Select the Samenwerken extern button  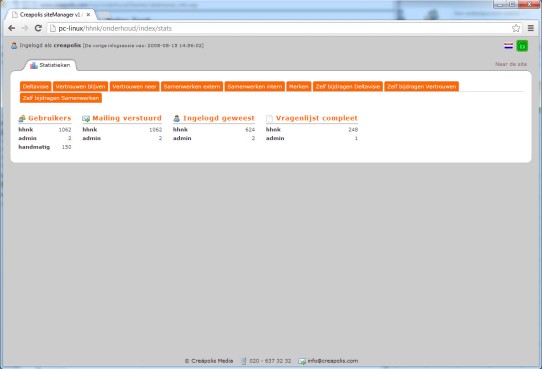[192, 86]
